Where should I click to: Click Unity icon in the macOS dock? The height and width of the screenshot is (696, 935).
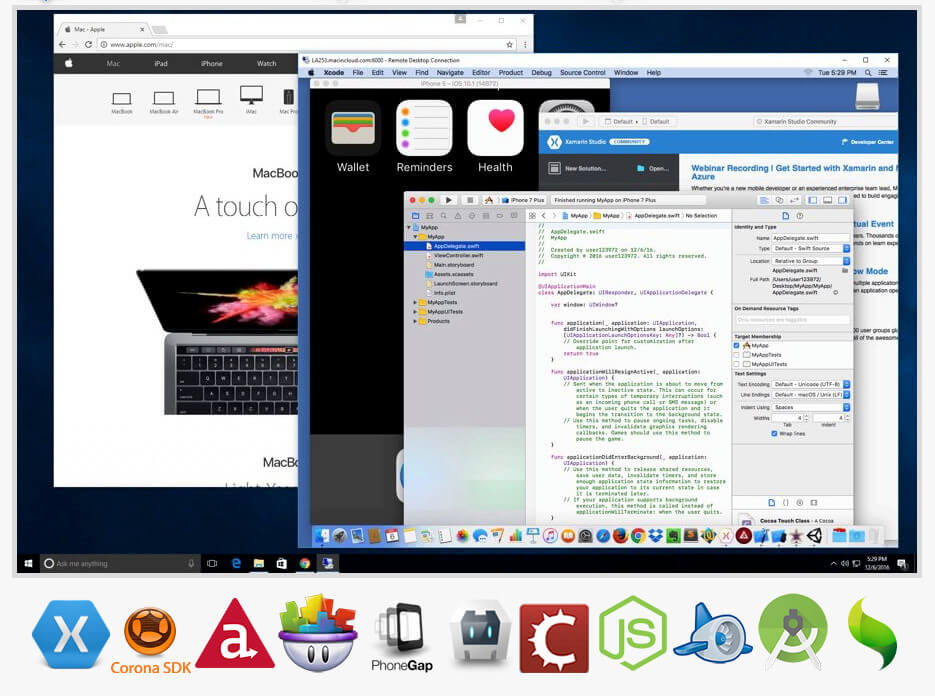814,536
